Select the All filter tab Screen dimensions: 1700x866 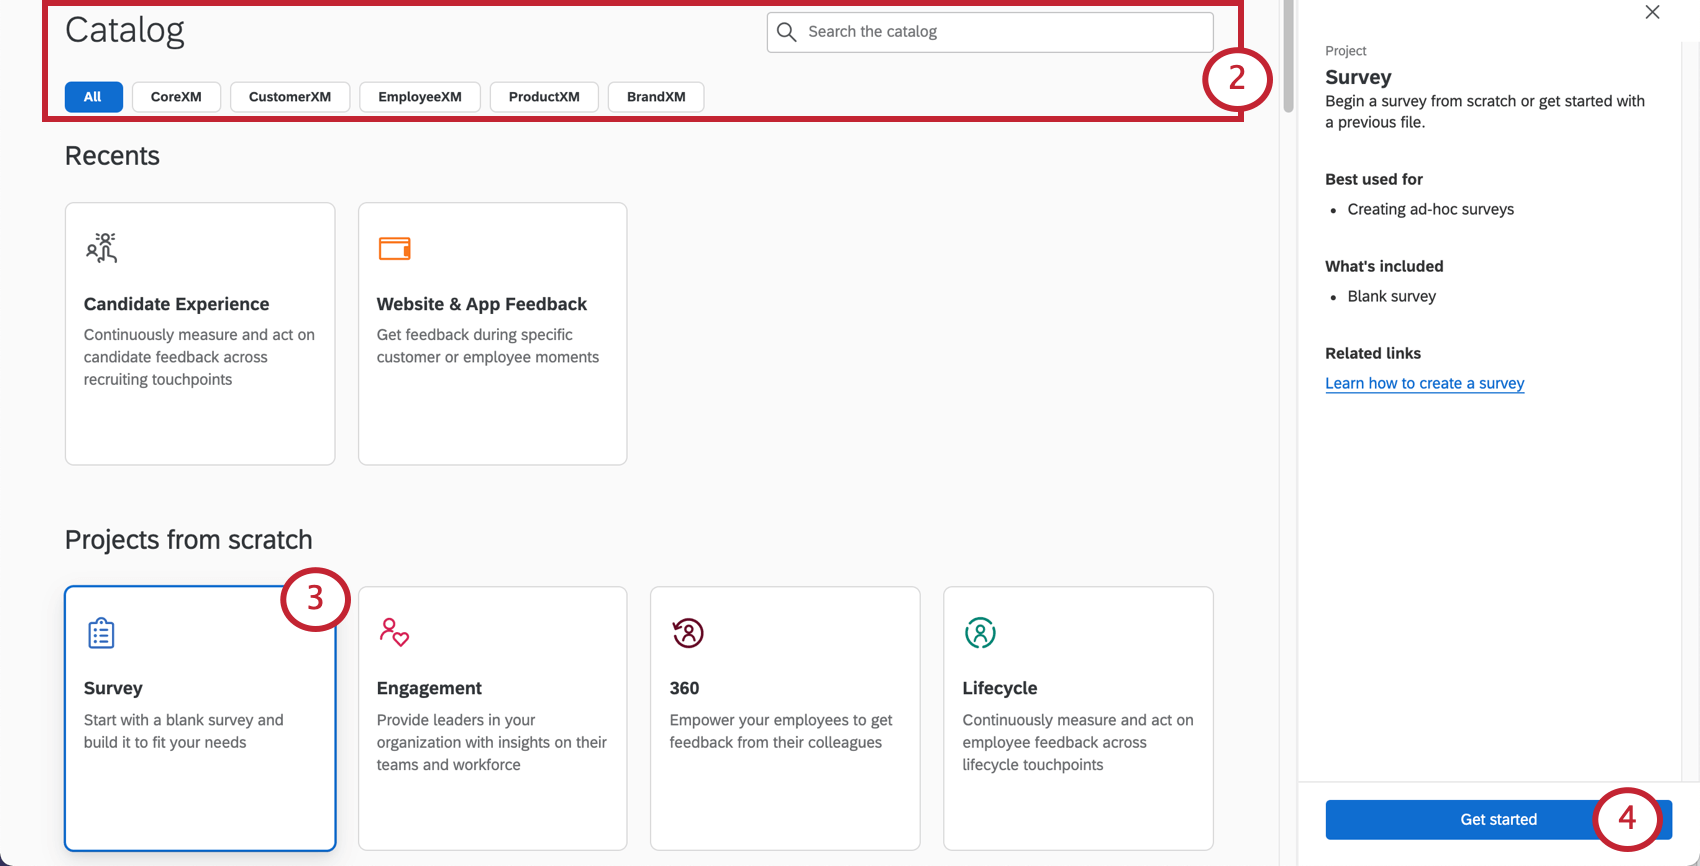click(93, 97)
